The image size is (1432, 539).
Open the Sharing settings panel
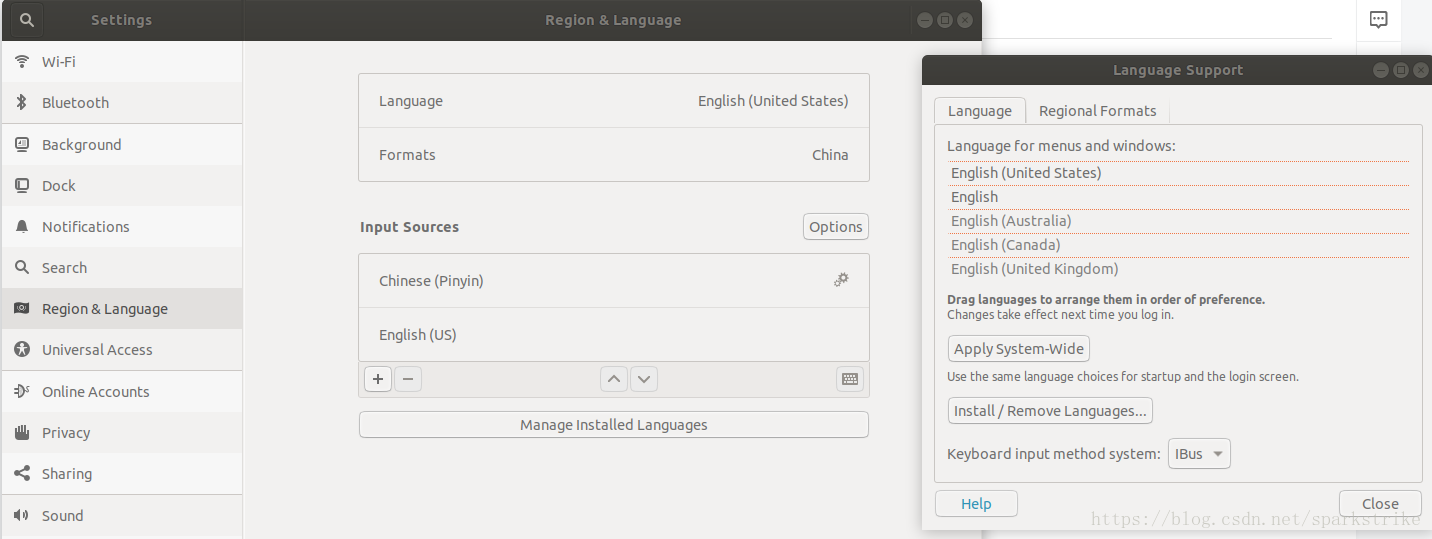(x=122, y=473)
